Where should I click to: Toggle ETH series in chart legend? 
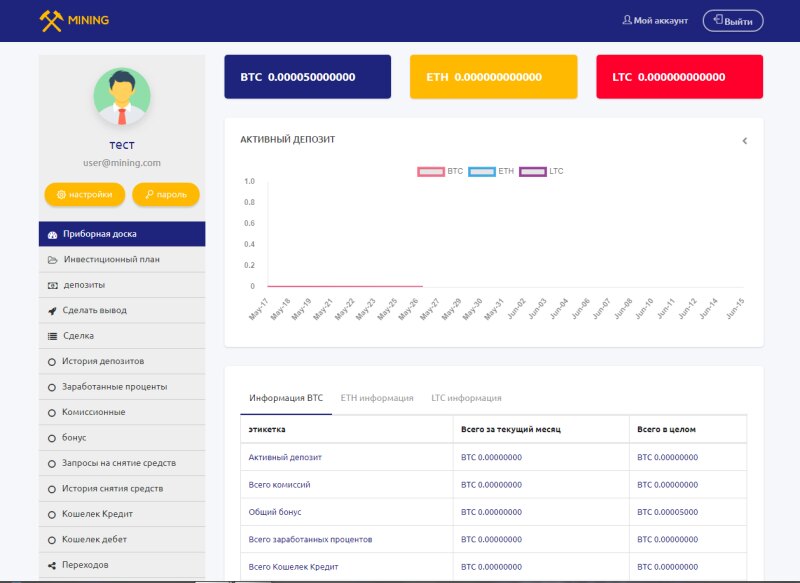click(x=481, y=172)
